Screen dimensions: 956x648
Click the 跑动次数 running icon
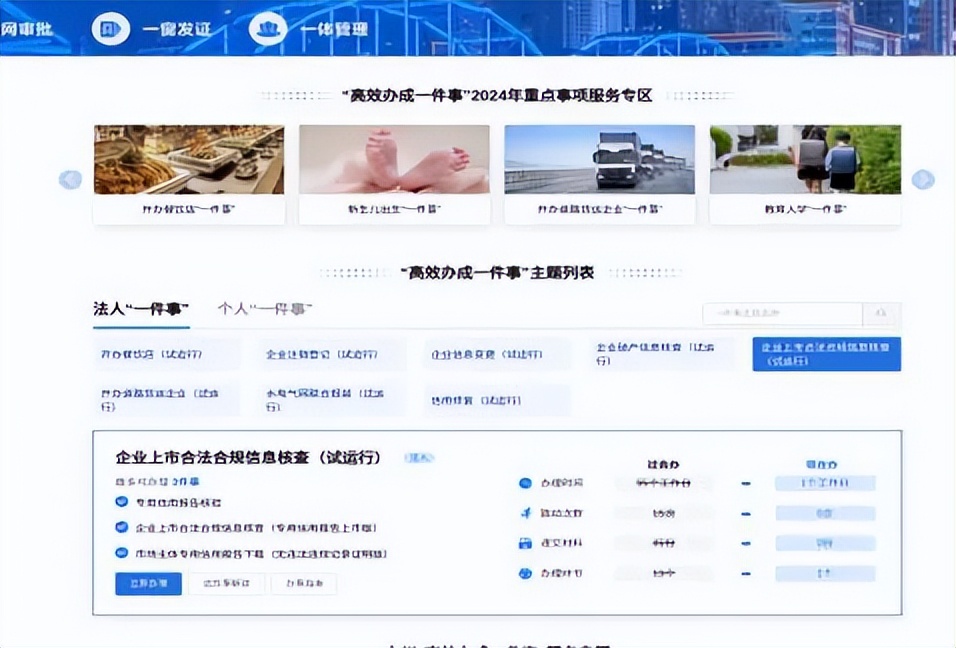tap(525, 513)
